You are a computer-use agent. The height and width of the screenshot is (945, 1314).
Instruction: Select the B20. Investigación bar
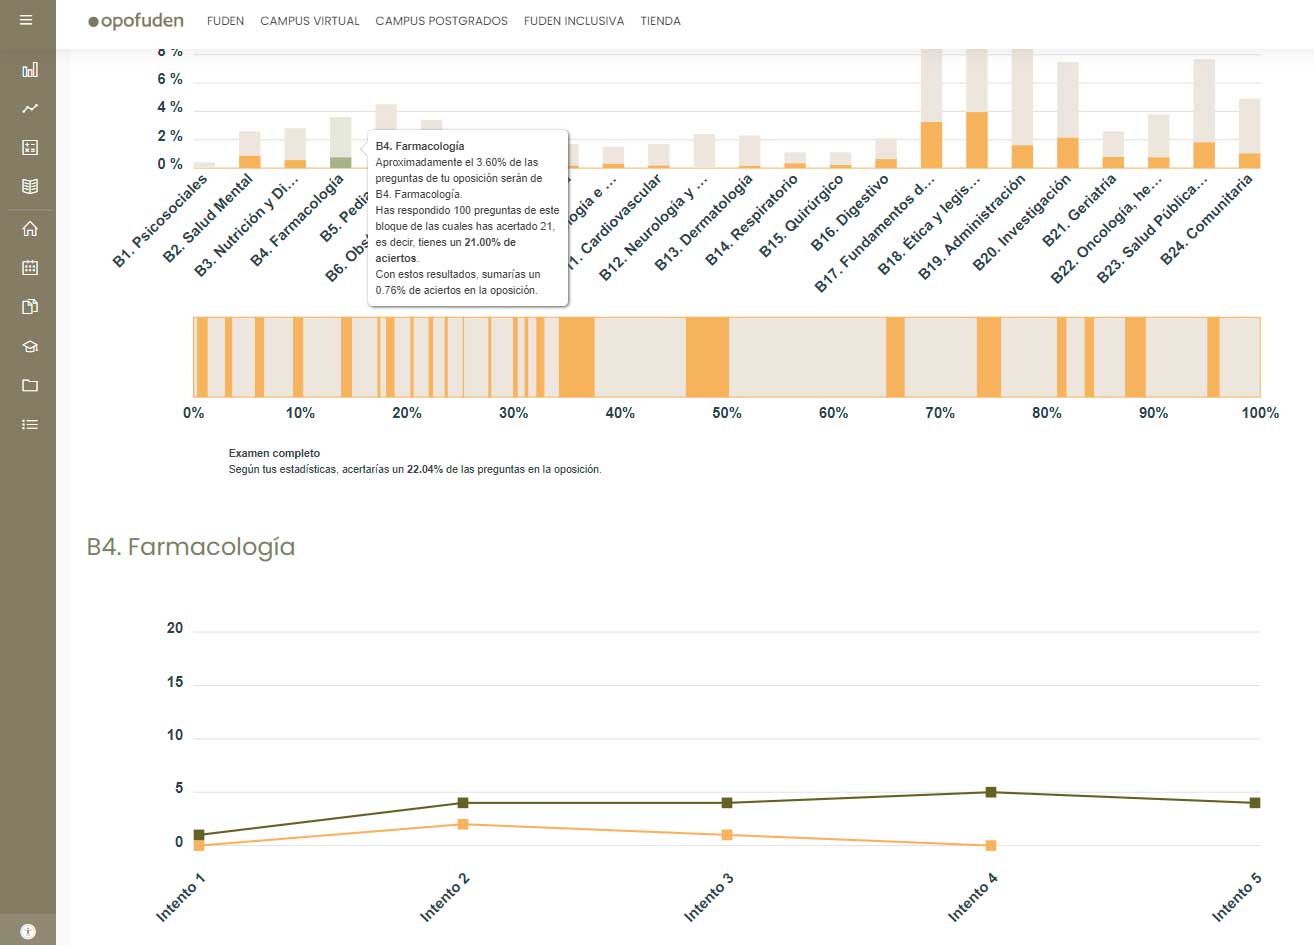coord(1068,115)
